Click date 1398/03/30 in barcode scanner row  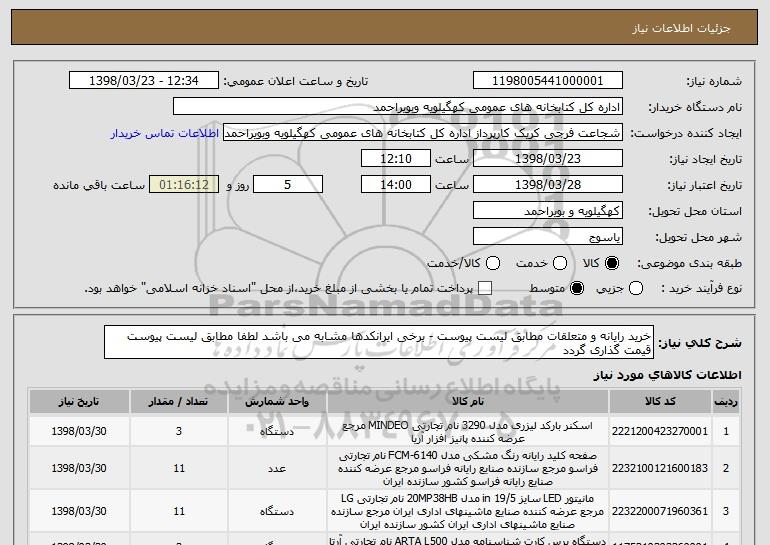[x=79, y=431]
